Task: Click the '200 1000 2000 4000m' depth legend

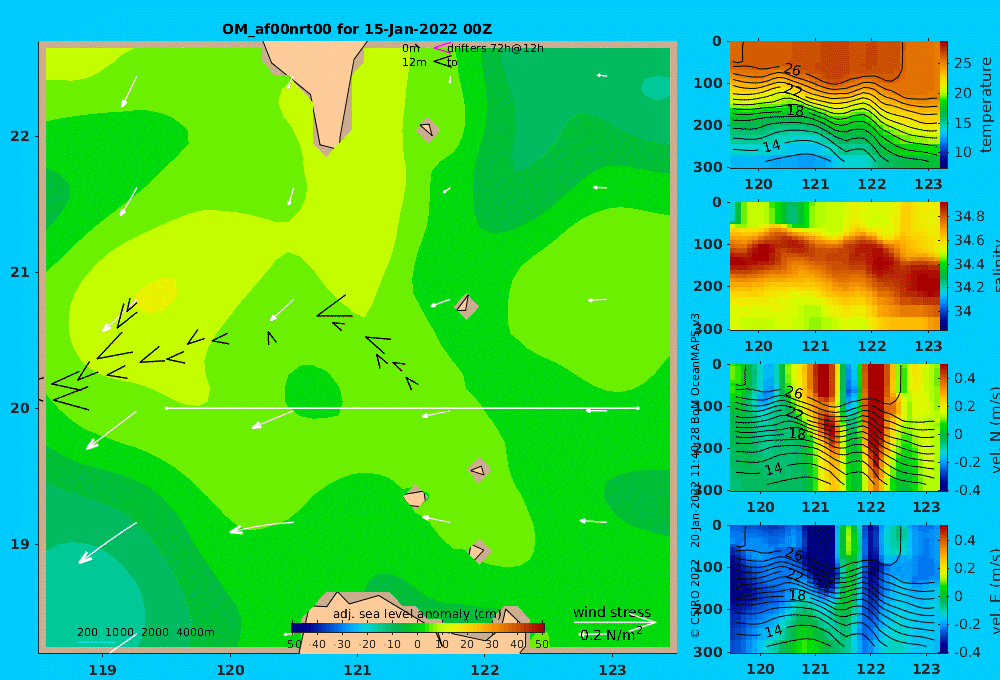Action: point(145,632)
